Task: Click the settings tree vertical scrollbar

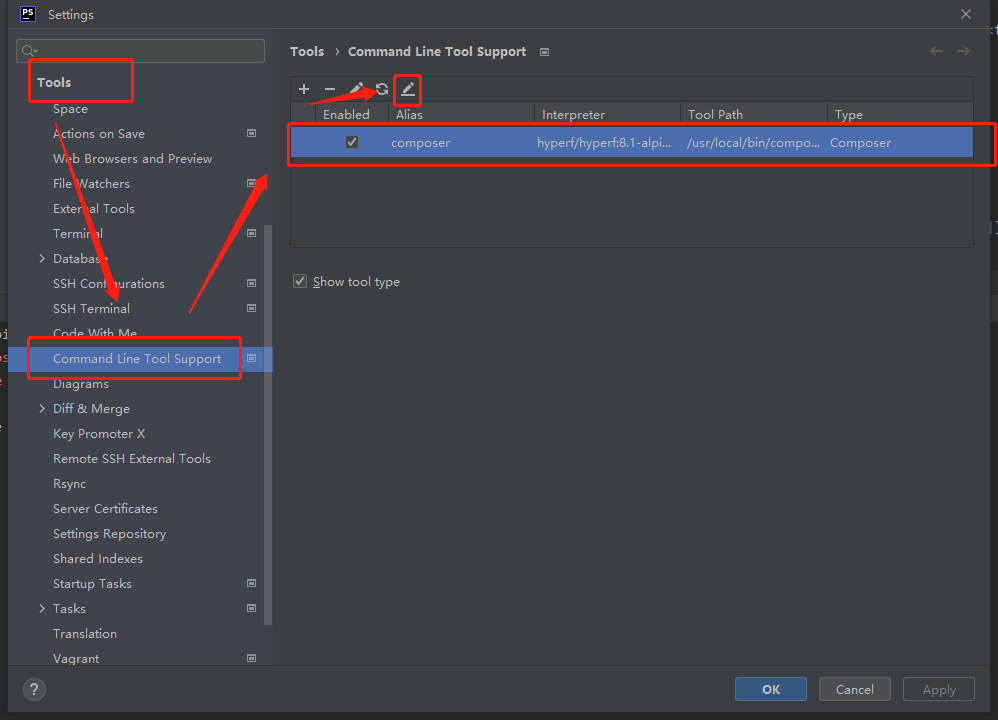Action: tap(268, 425)
